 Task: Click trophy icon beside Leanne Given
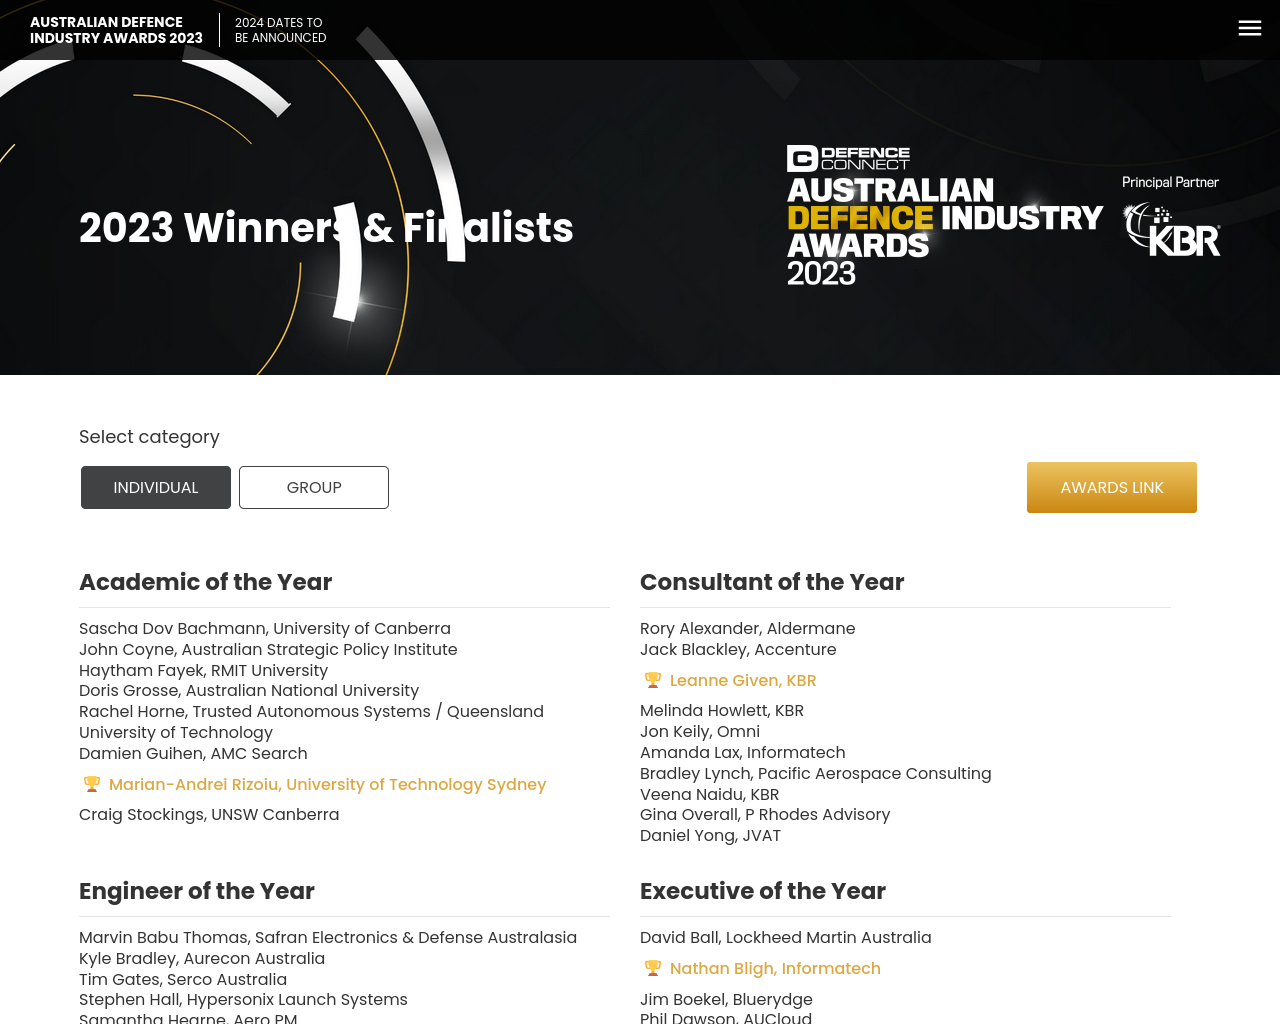point(653,680)
